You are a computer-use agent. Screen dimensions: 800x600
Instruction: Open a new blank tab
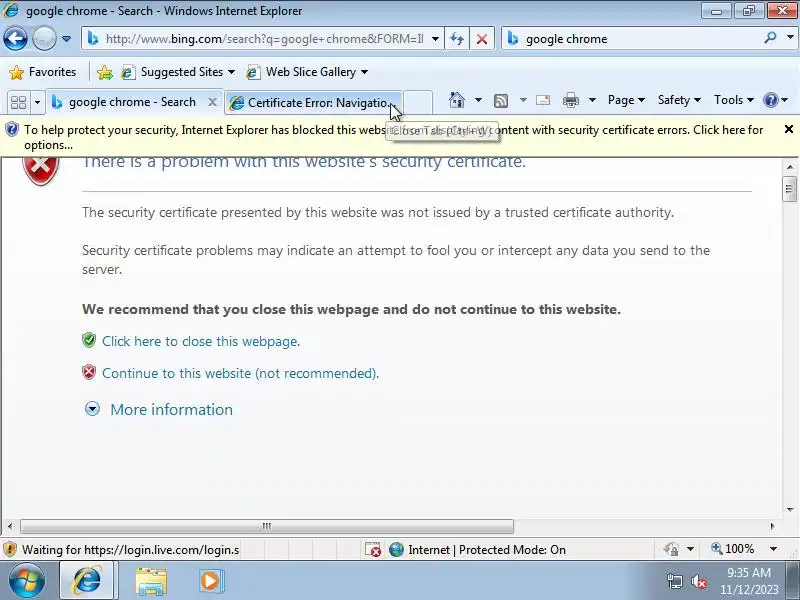418,102
